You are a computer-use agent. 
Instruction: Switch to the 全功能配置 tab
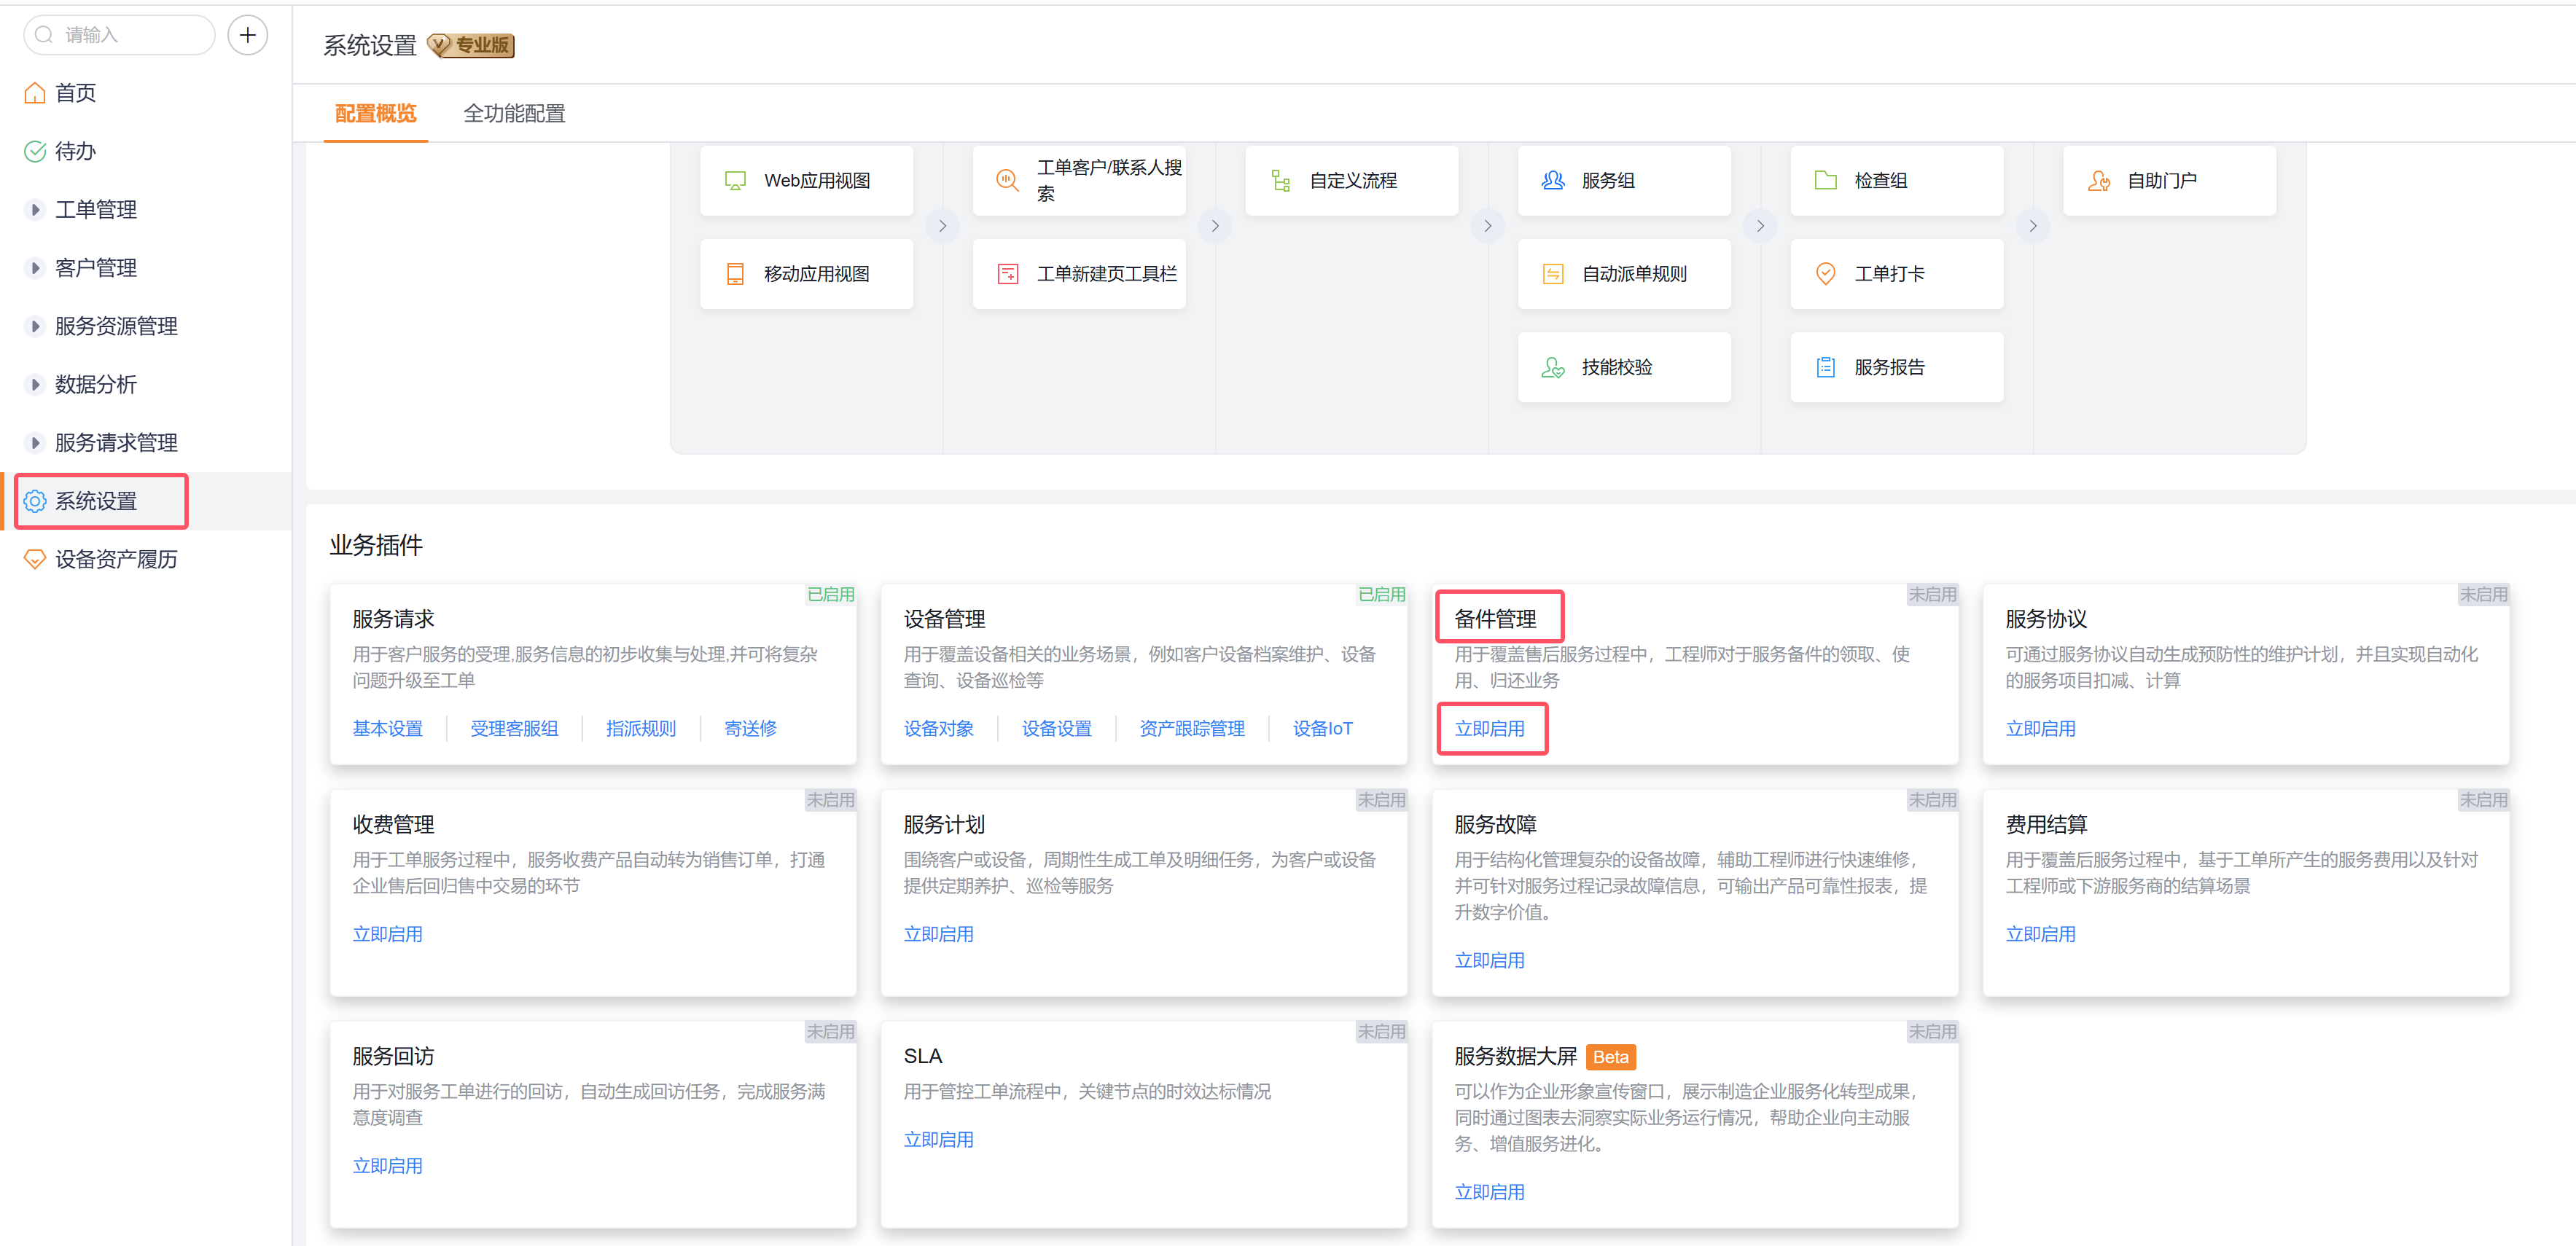[x=514, y=114]
